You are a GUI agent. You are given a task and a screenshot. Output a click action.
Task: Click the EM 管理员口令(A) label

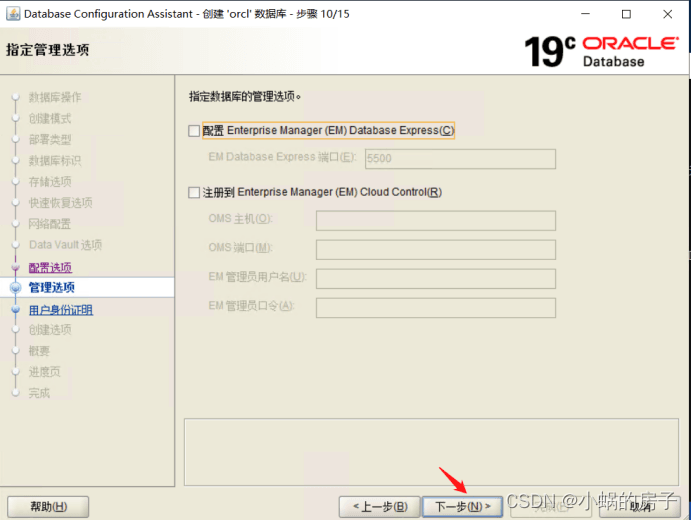pyautogui.click(x=251, y=306)
